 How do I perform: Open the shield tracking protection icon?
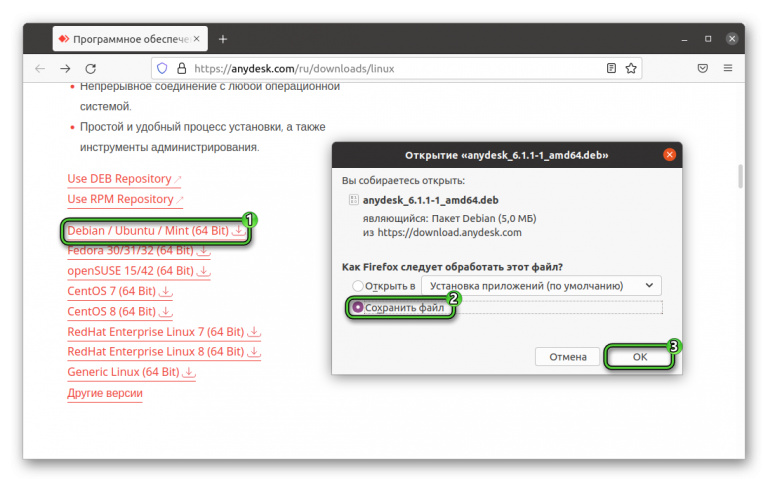pyautogui.click(x=162, y=69)
